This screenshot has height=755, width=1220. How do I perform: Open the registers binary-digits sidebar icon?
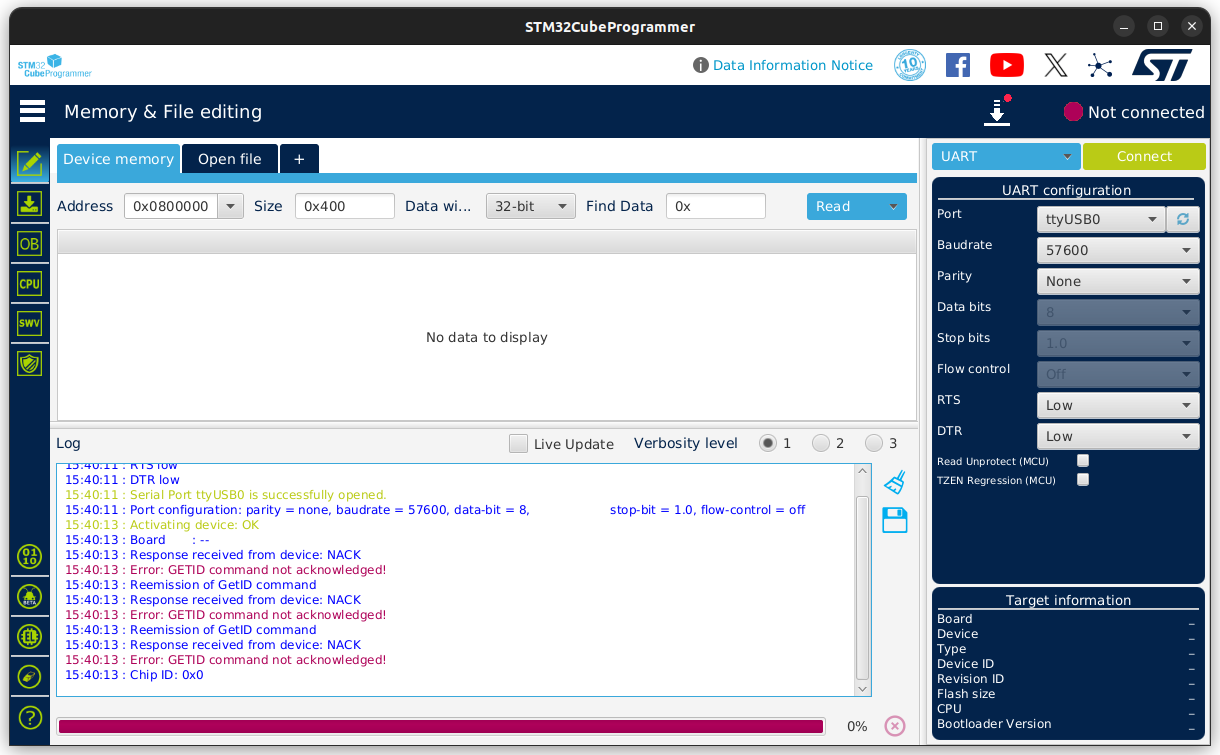coord(30,556)
